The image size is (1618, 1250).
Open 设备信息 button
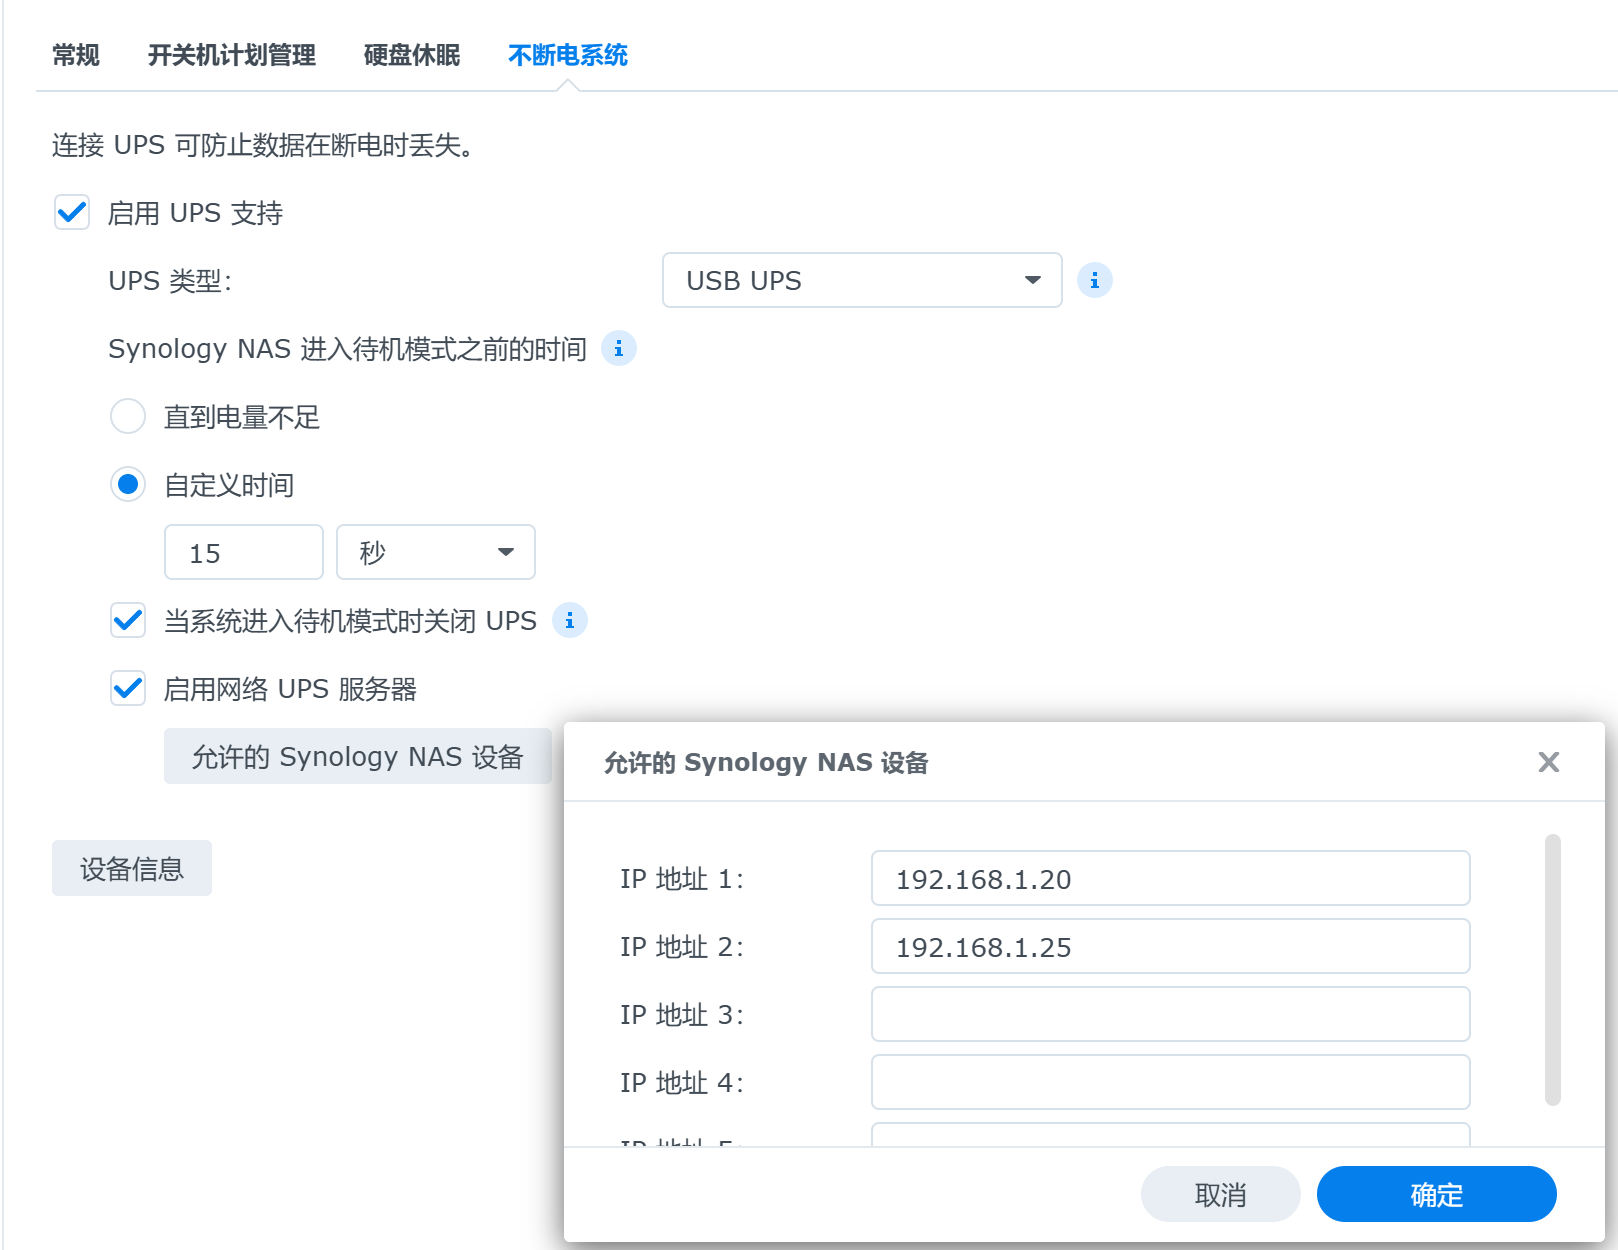point(132,868)
